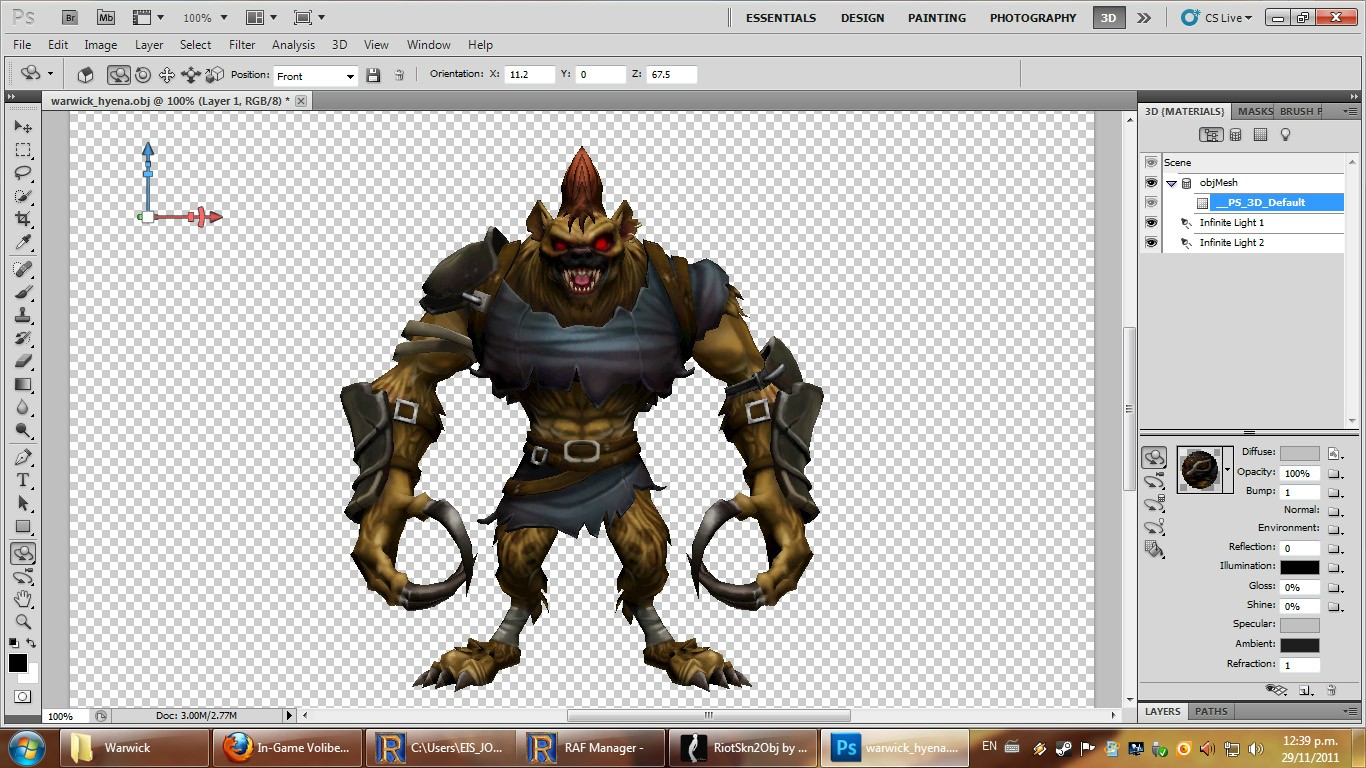Filter 3D panel by Whole Scene

1211,135
